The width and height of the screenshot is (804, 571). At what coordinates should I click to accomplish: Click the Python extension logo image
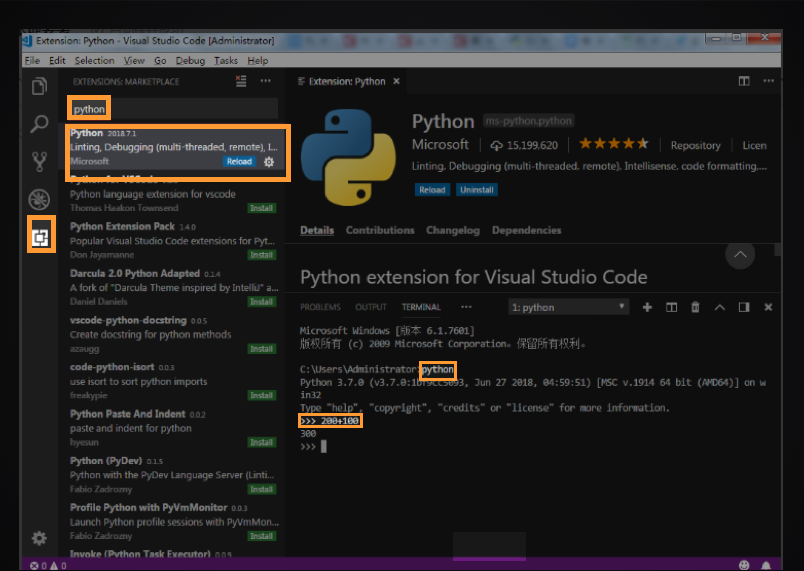pos(348,157)
